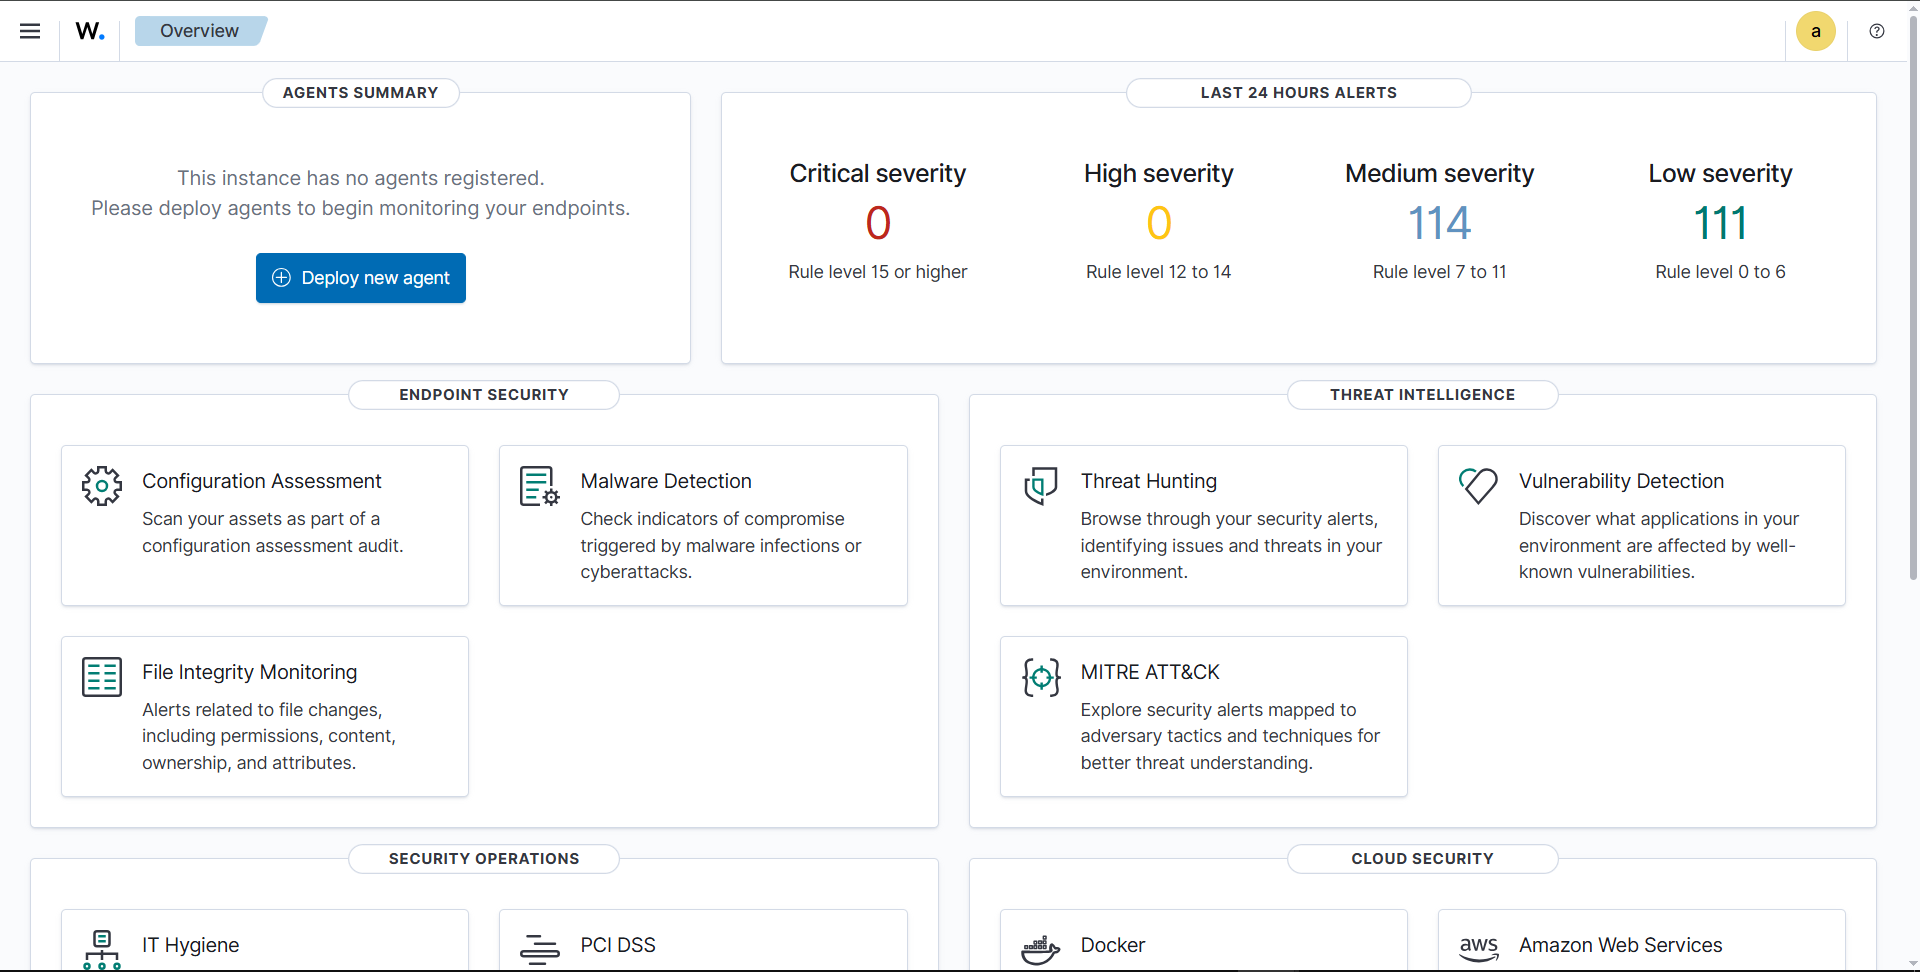Open the hamburger navigation menu
Image resolution: width=1920 pixels, height=972 pixels.
coord(30,31)
